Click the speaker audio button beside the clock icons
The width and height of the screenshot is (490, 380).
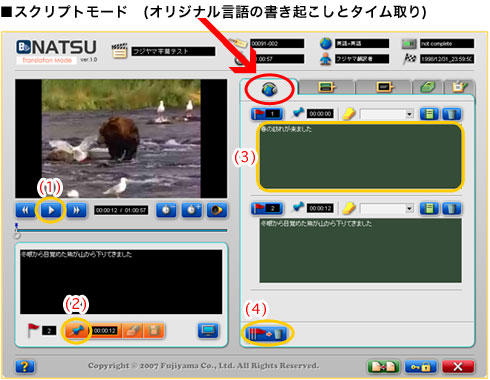tap(217, 210)
